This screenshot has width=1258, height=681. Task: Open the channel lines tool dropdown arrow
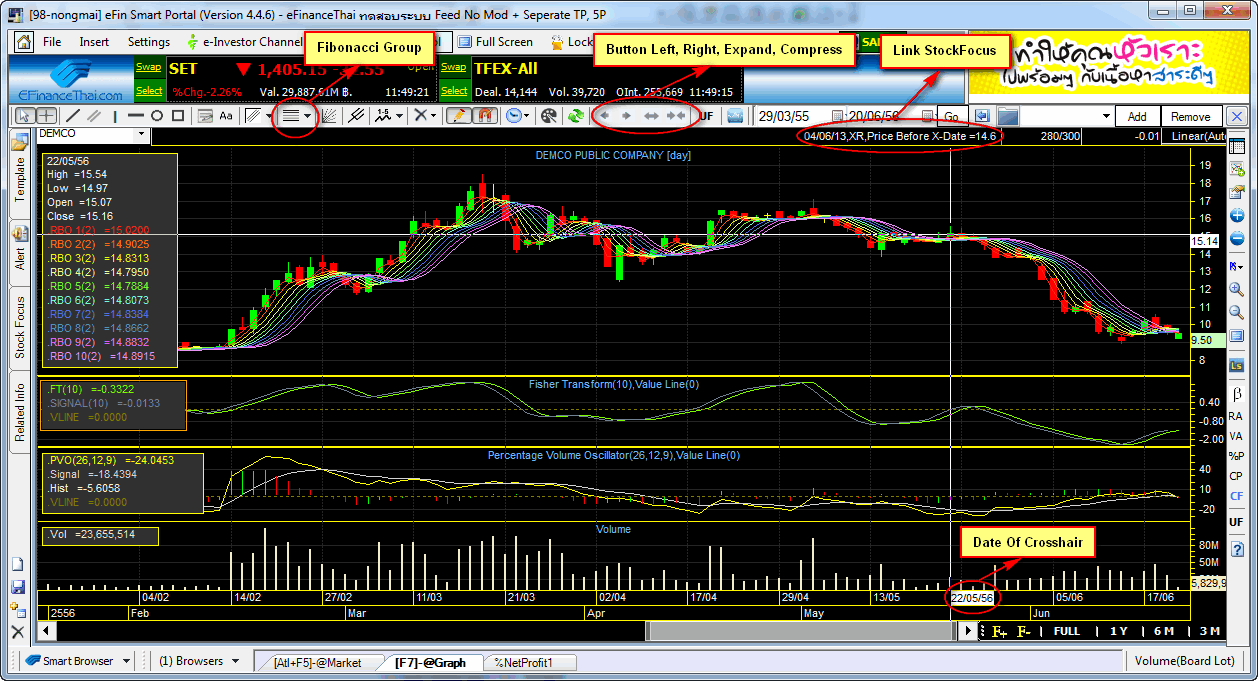tap(270, 116)
